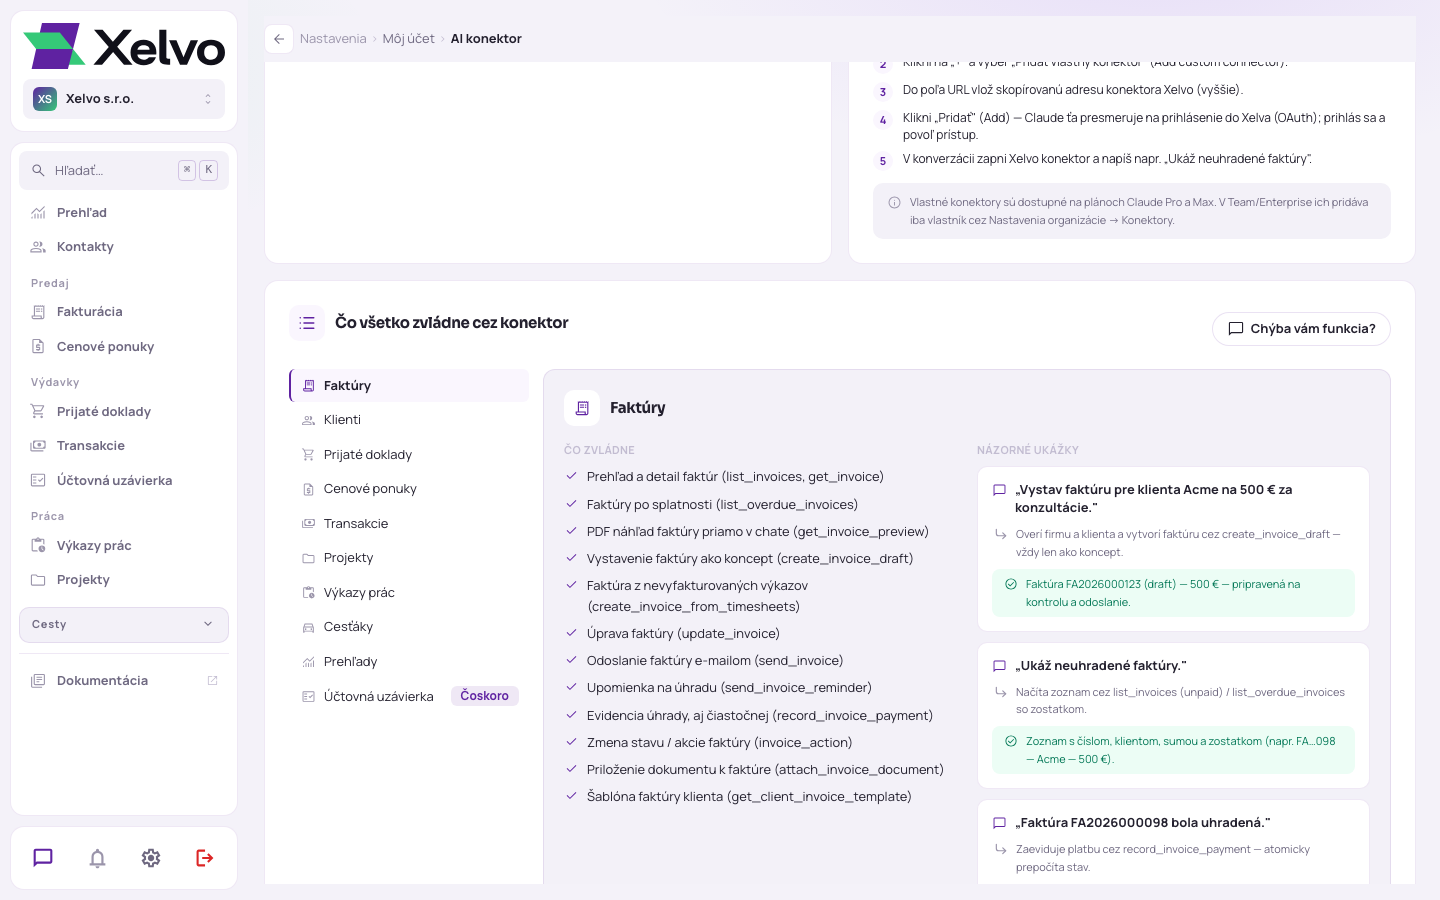Click the back arrow button in breadcrumb
The height and width of the screenshot is (900, 1440).
coord(279,39)
